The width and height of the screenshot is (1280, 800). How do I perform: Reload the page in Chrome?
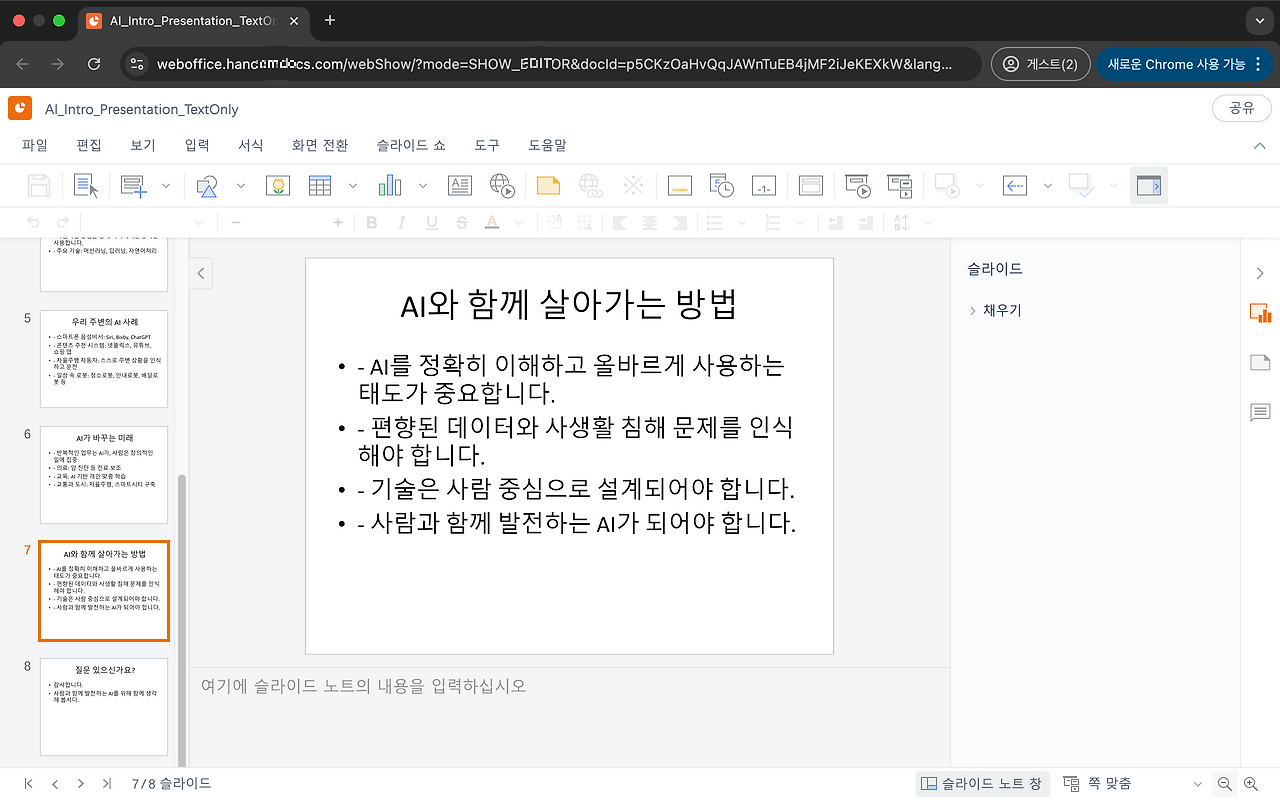click(94, 64)
